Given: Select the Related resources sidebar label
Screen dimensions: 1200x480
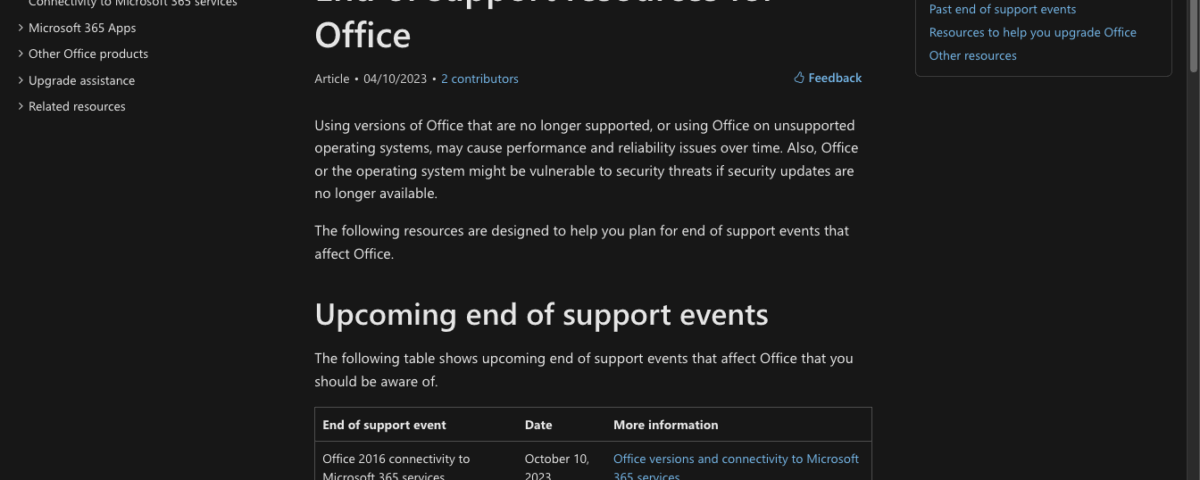Looking at the screenshot, I should point(77,106).
